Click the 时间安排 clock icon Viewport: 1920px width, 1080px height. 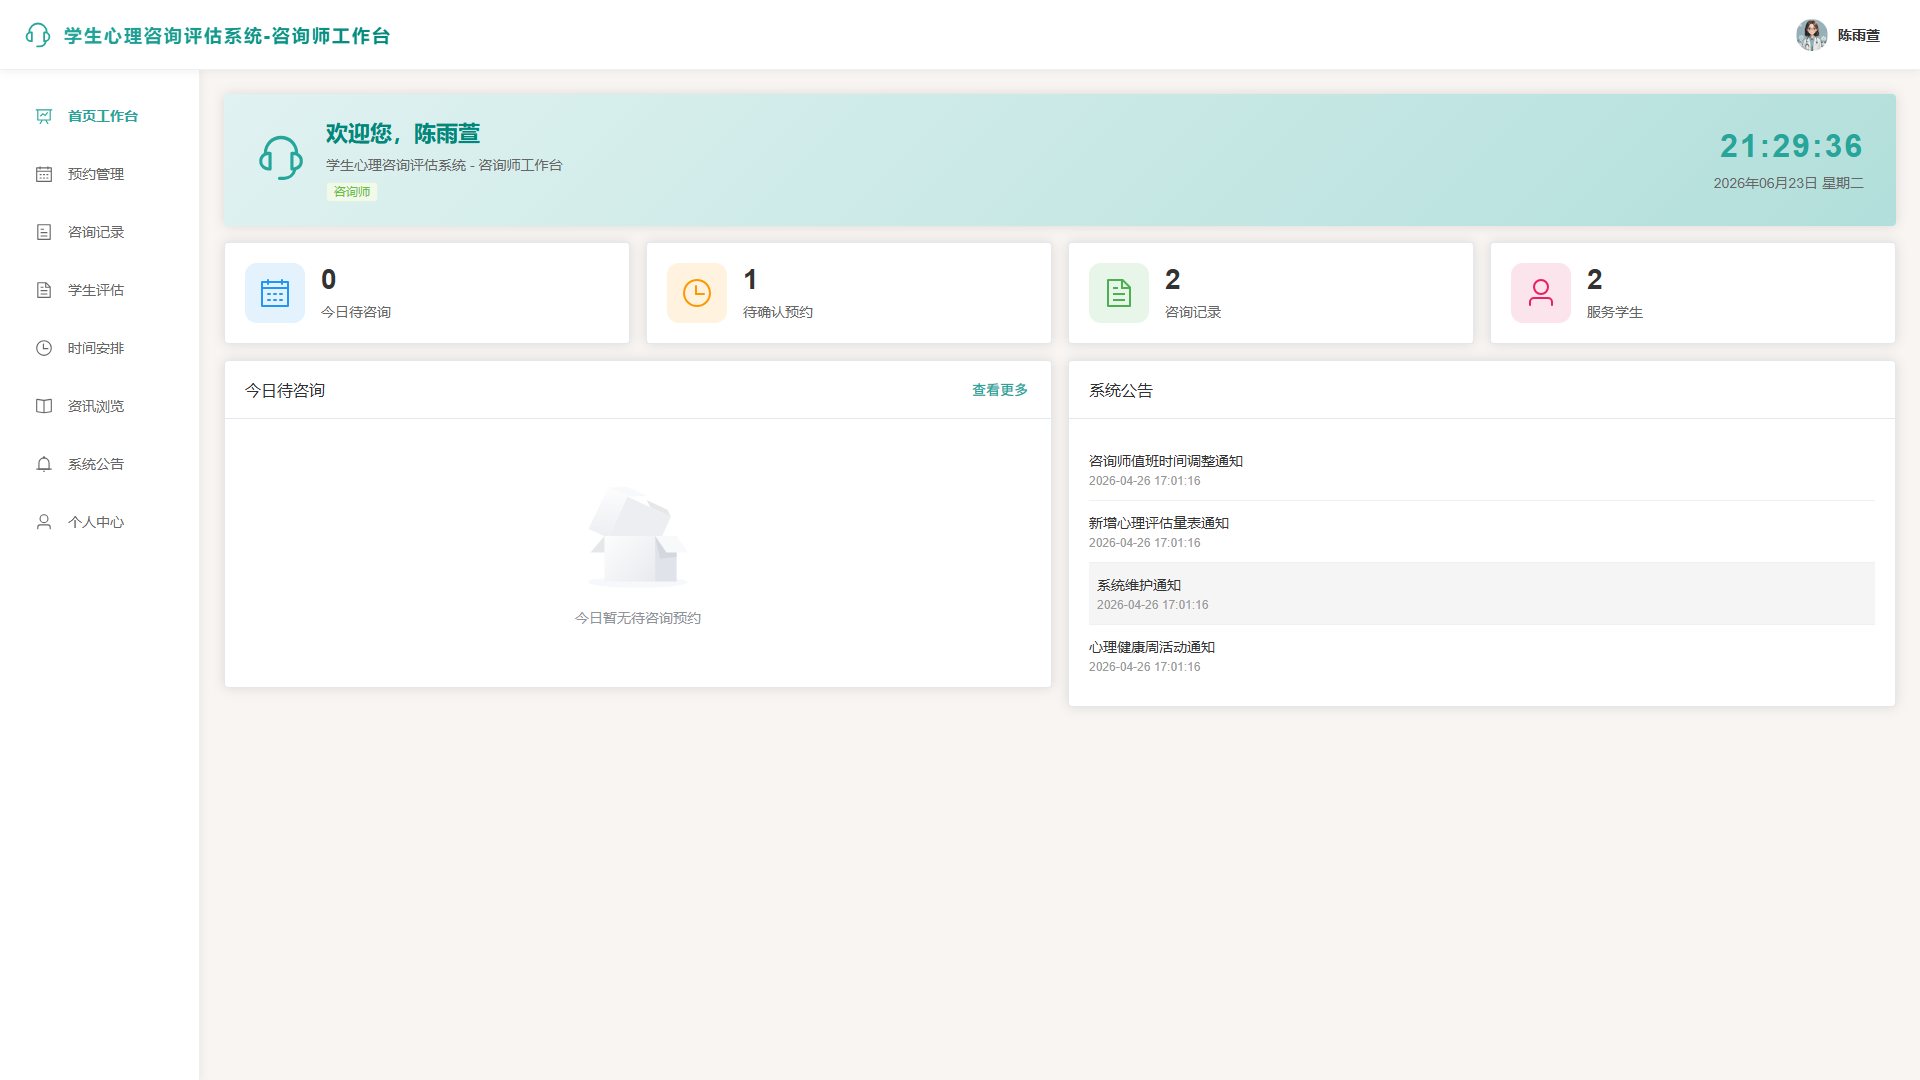point(44,348)
